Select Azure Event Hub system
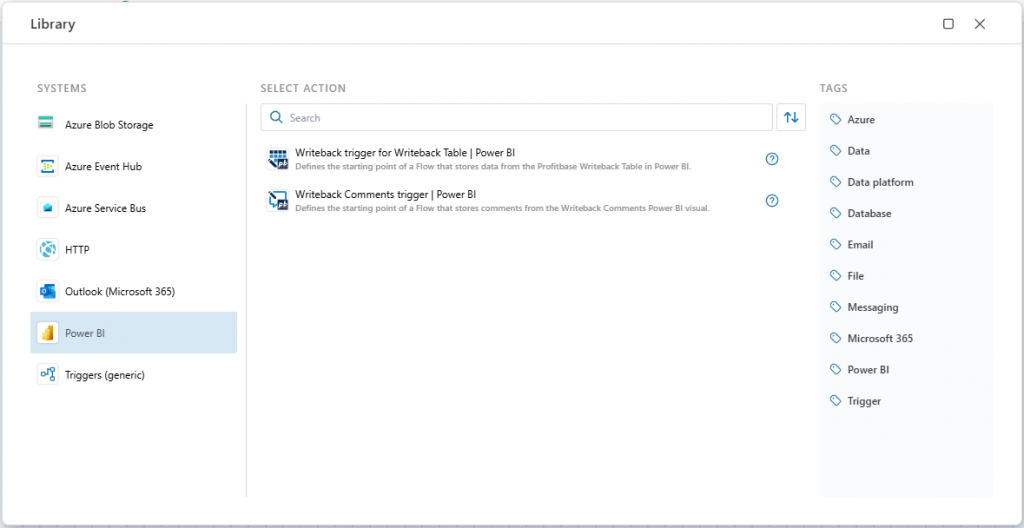The height and width of the screenshot is (528, 1024). 134,166
